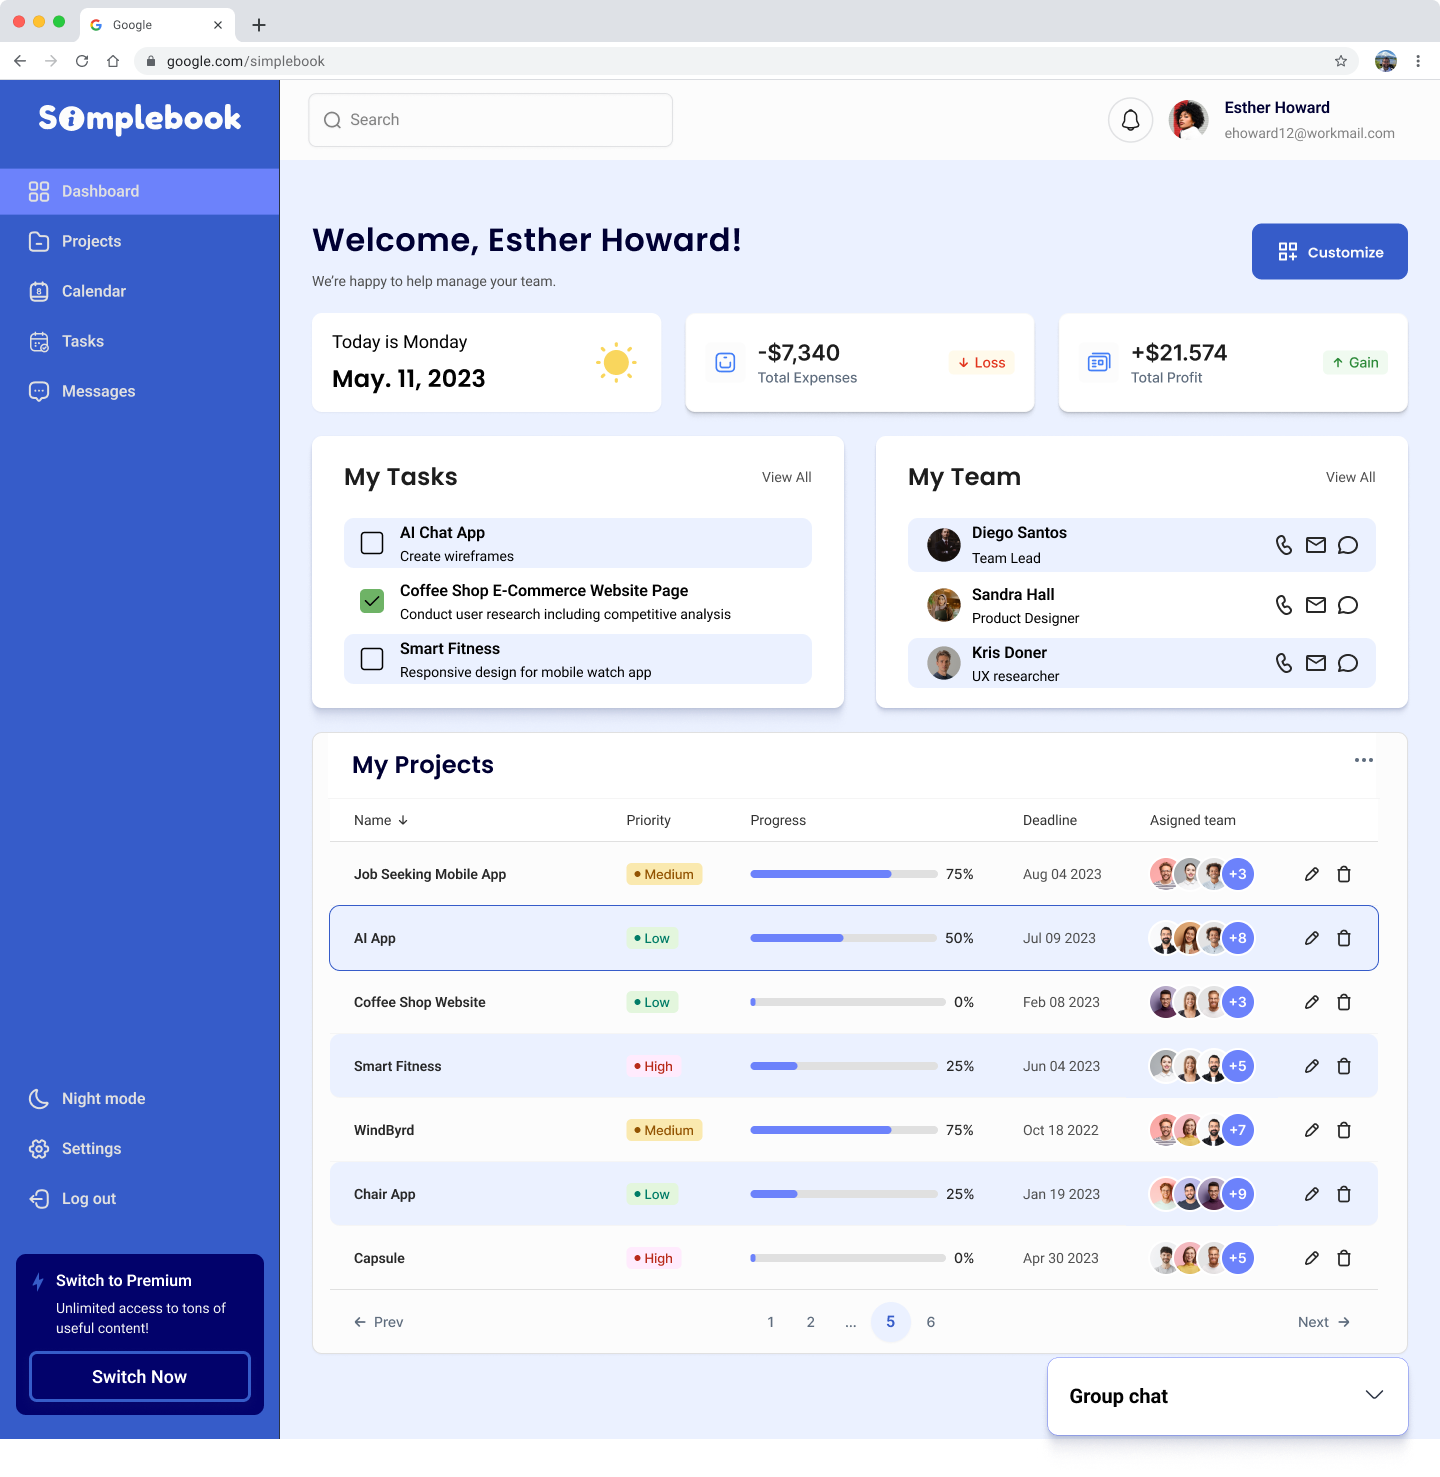Call Diego Santos via phone icon
Viewport: 1440px width, 1477px height.
(1284, 545)
